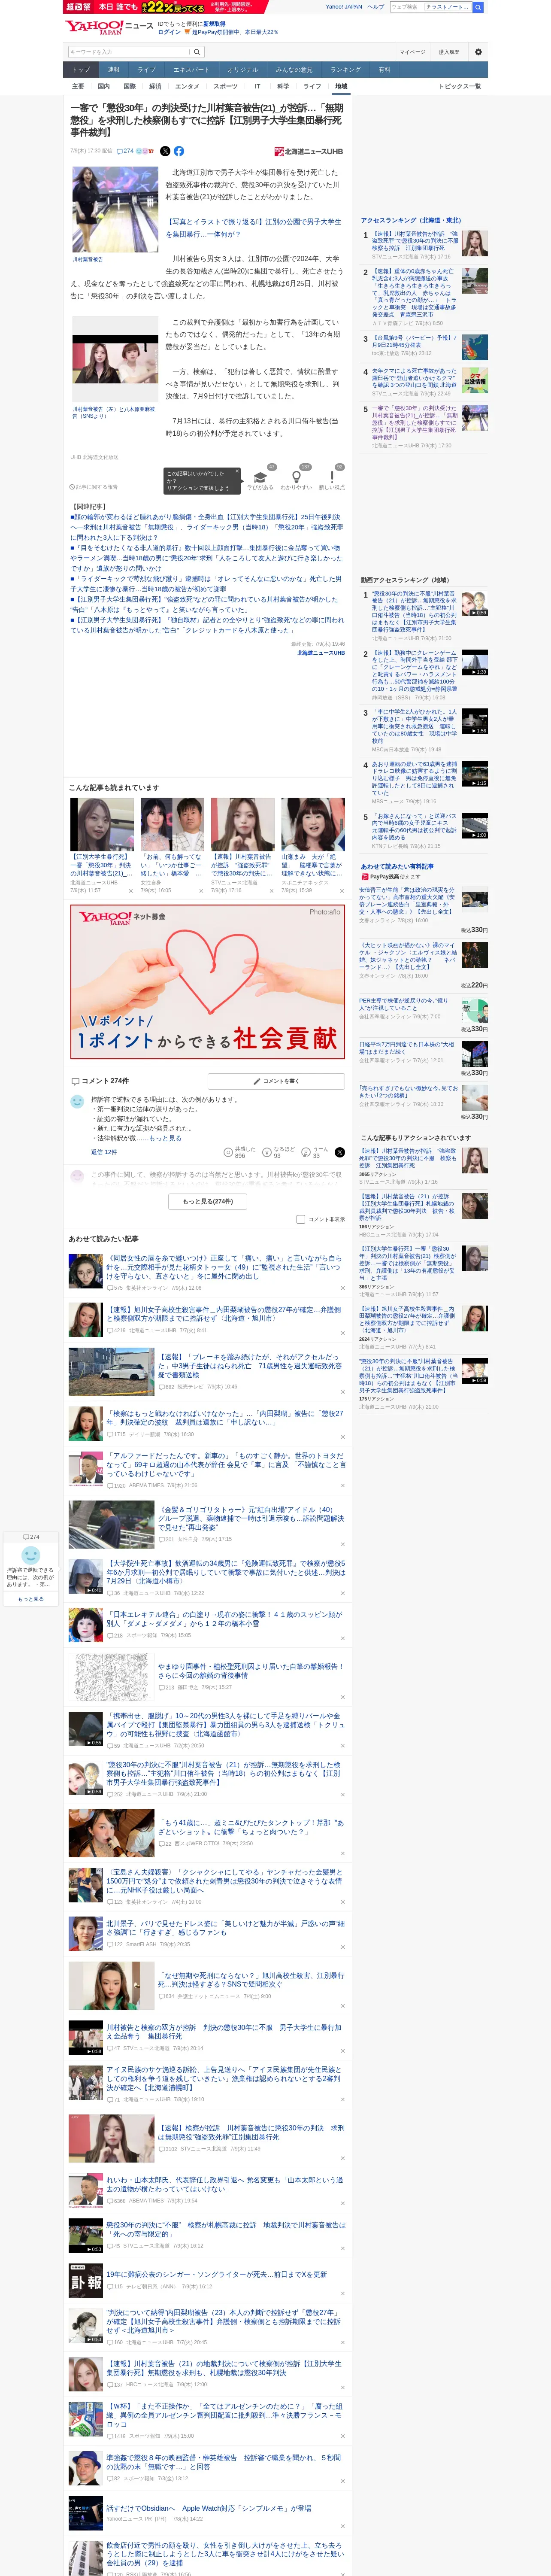This screenshot has width=551, height=2576.
Task: Share the article on X
Action: point(165,151)
